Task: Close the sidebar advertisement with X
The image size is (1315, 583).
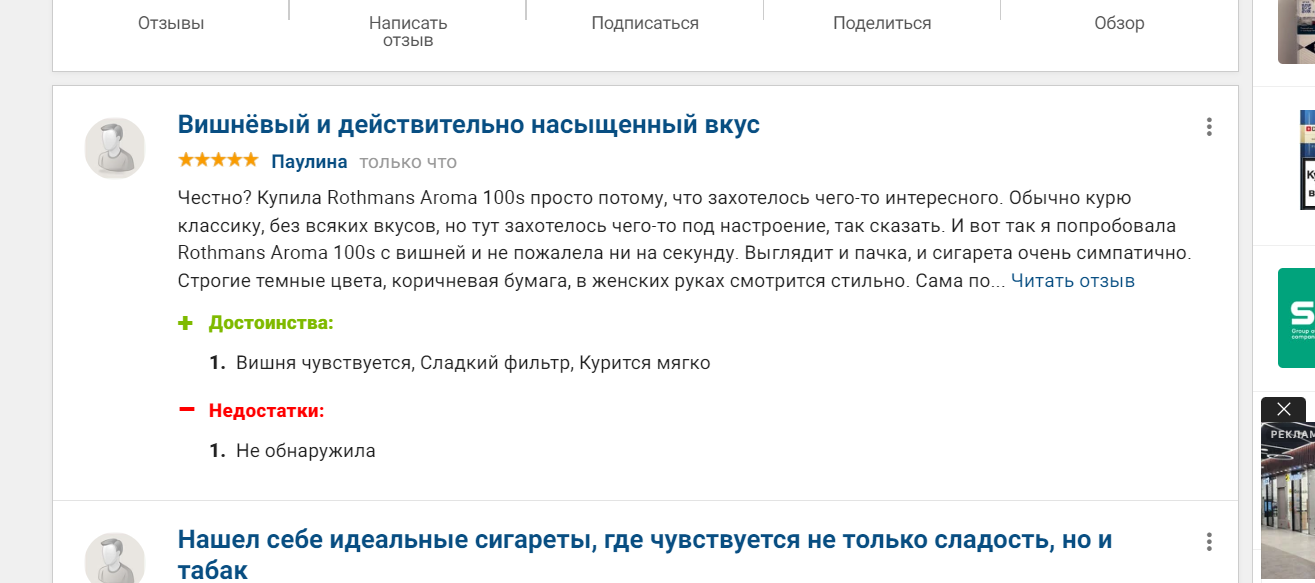Action: 1284,409
